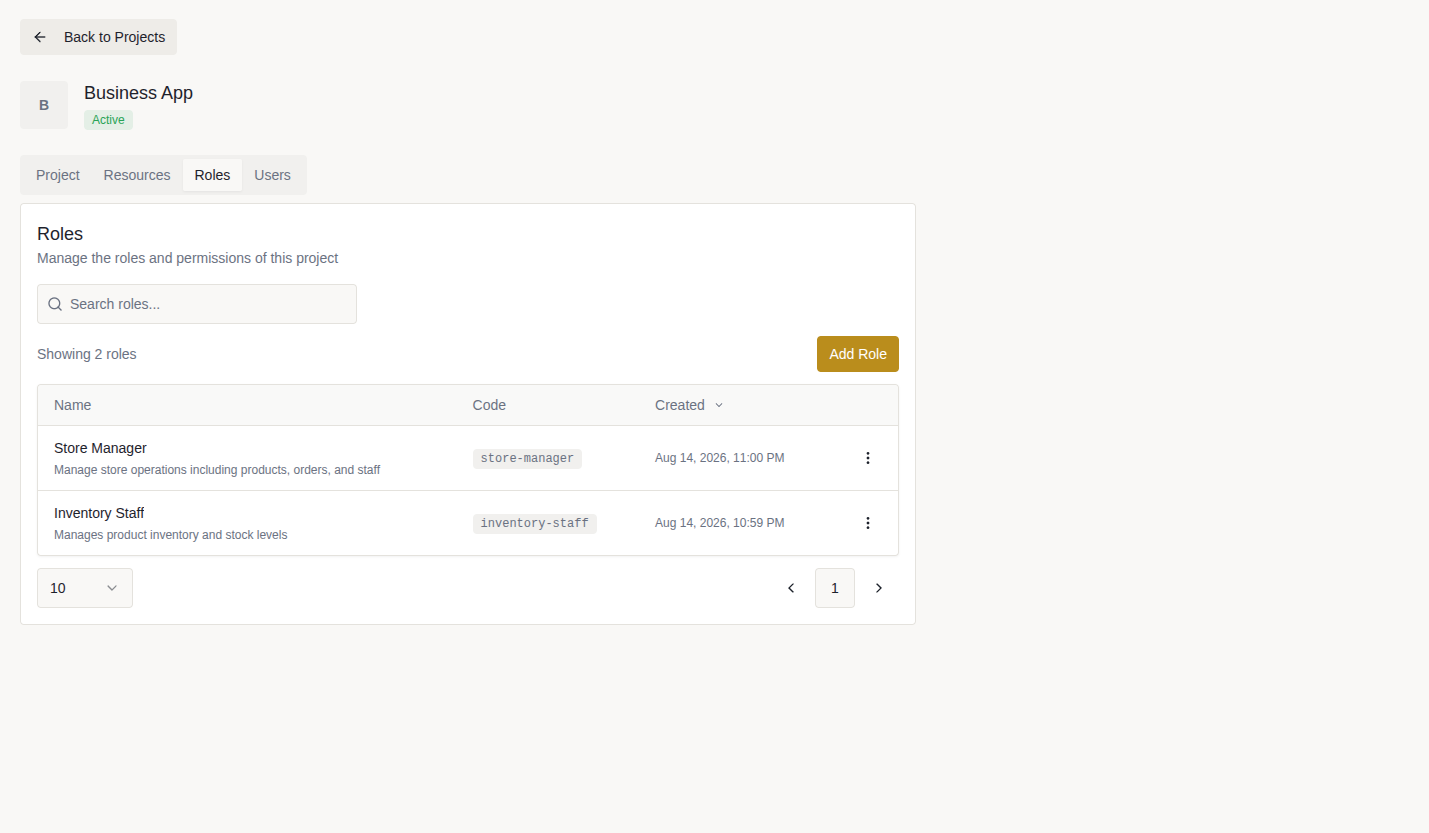Open the Inventory Staff row actions menu

coord(867,523)
